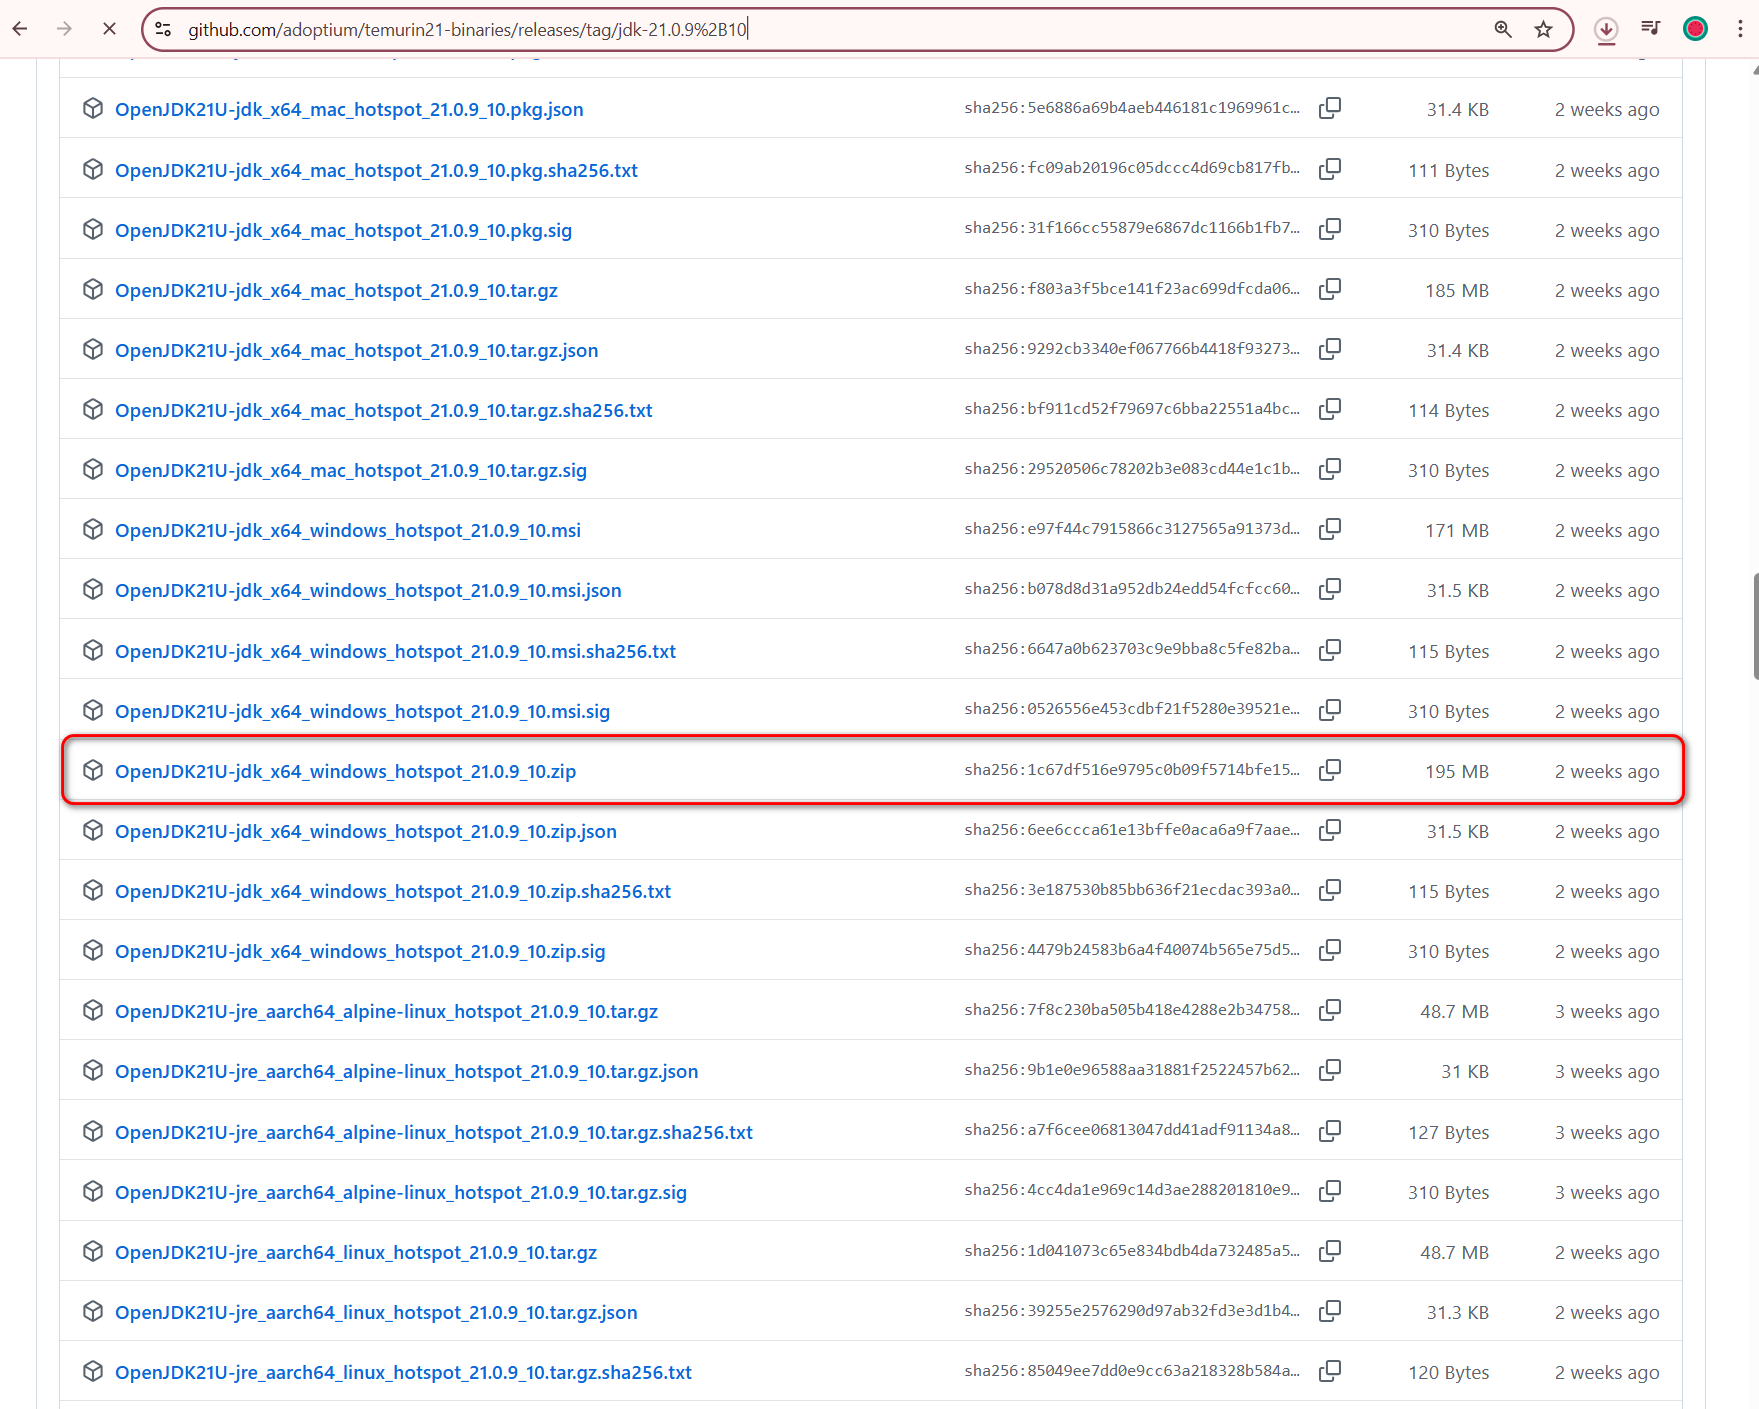The width and height of the screenshot is (1759, 1409).
Task: Select the 195 MB size text
Action: coord(1457,772)
